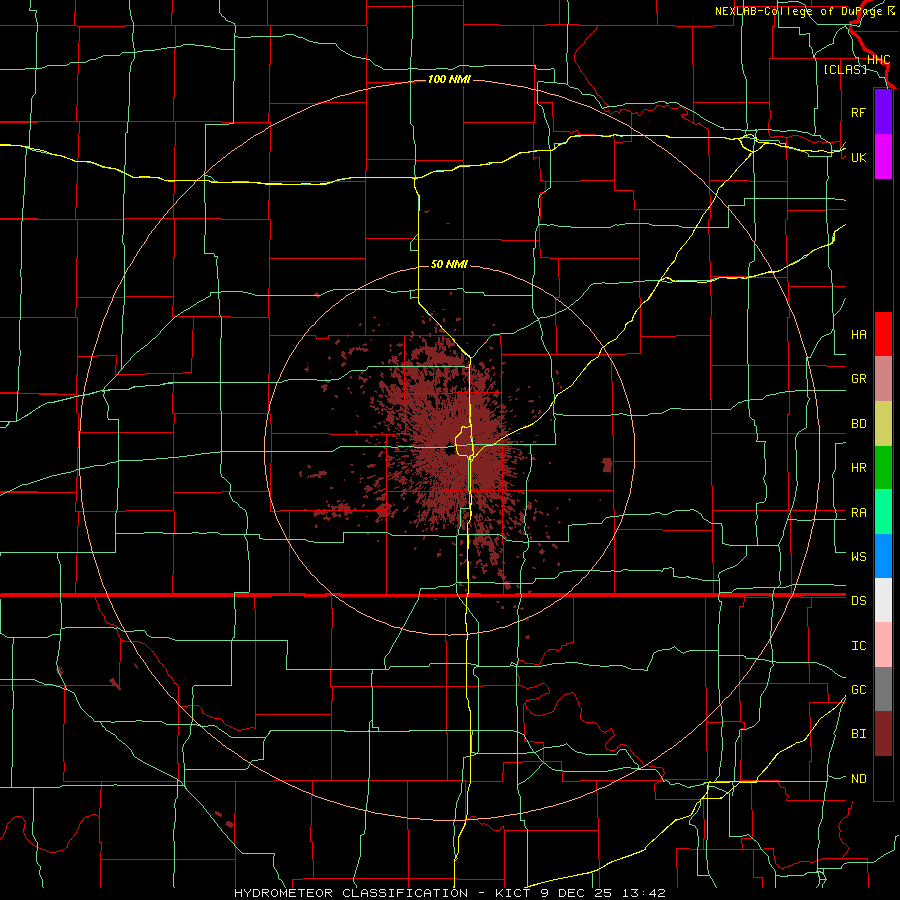
Task: Select the GC gray legend swatch
Action: tap(883, 689)
